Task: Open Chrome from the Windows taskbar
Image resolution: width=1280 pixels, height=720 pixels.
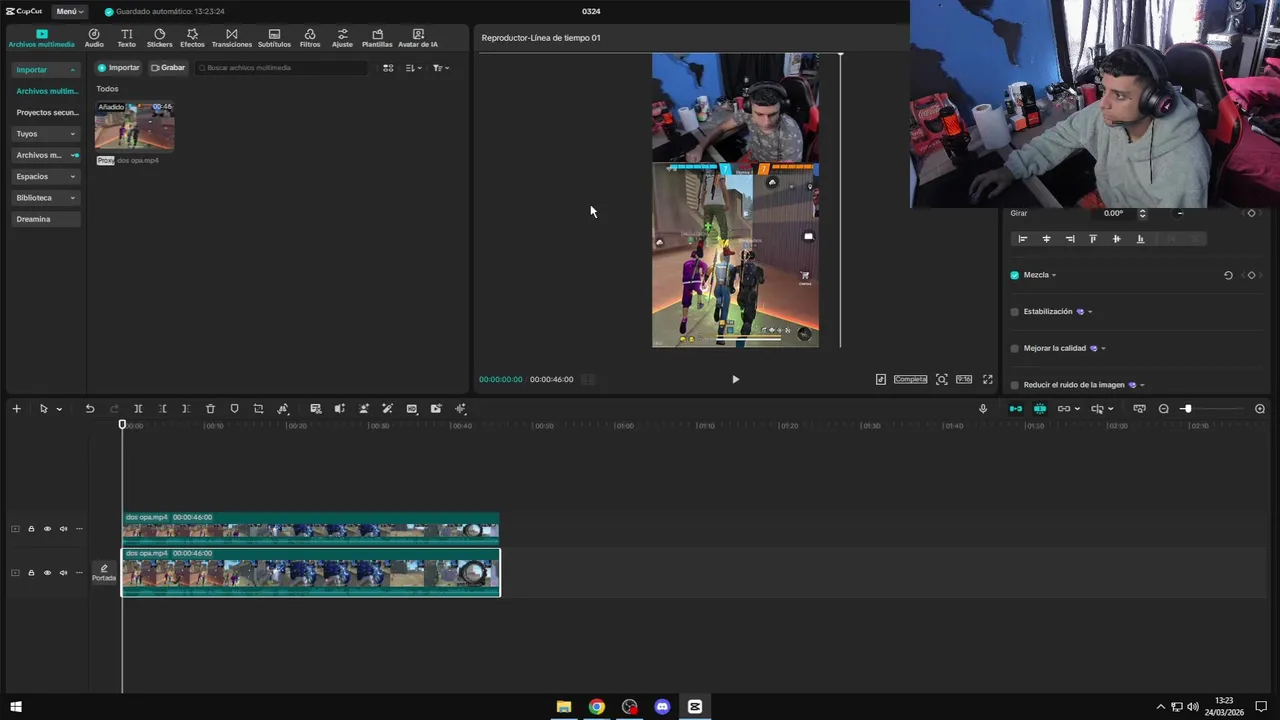Action: pos(597,707)
